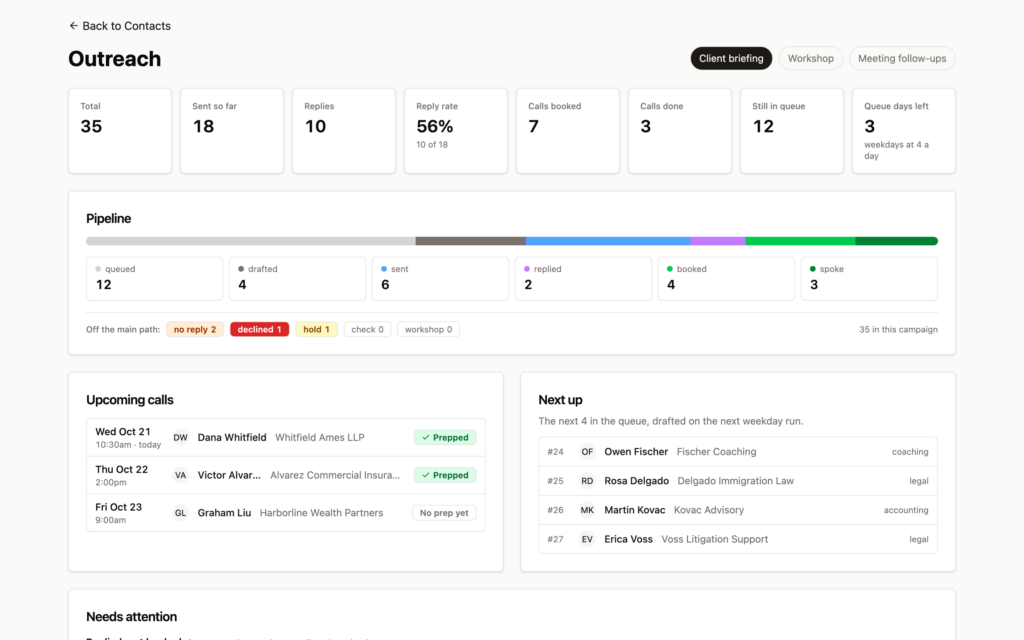Click the declined 1 badge
Viewport: 1024px width, 640px height.
(259, 329)
